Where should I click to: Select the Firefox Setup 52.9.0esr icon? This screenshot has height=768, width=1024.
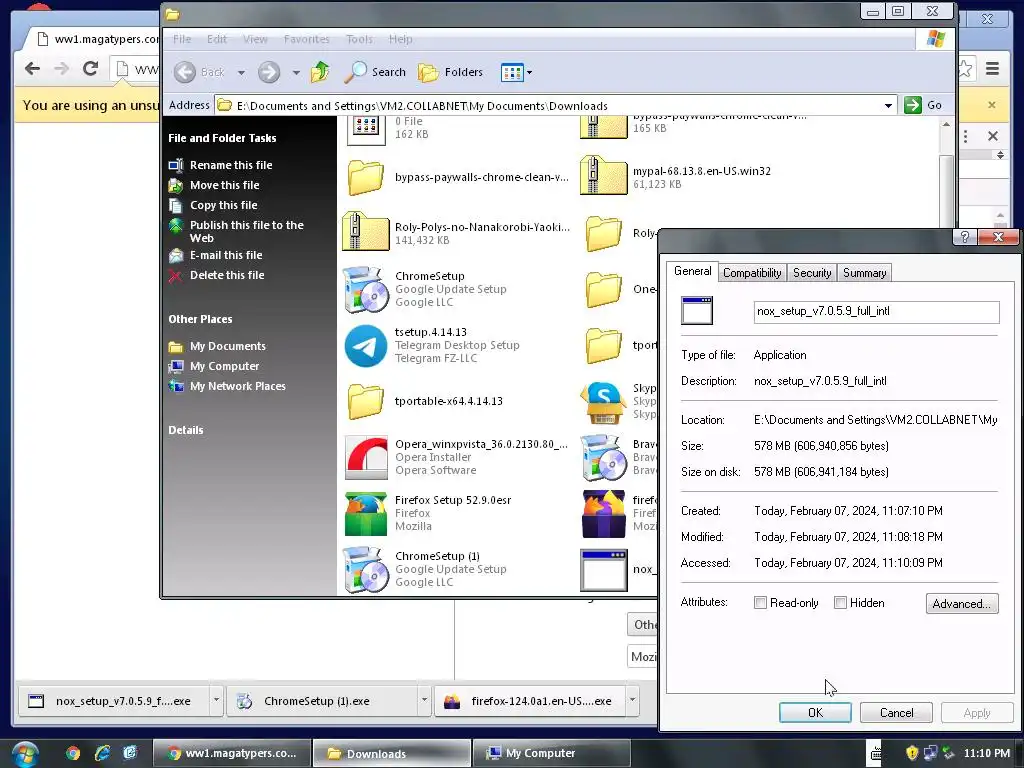366,513
